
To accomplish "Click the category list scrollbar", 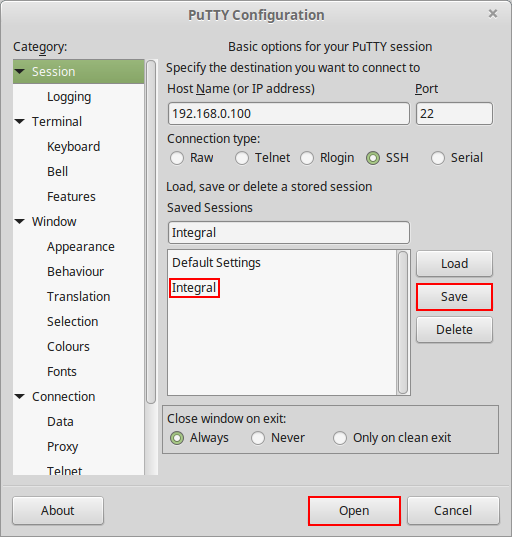I will (151, 232).
